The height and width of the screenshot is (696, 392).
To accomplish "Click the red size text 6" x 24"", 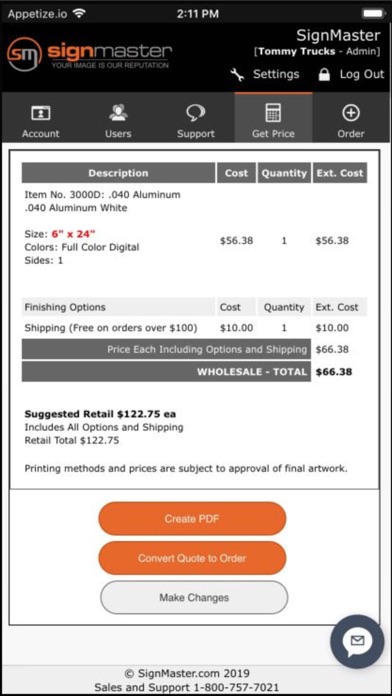I will [71, 234].
